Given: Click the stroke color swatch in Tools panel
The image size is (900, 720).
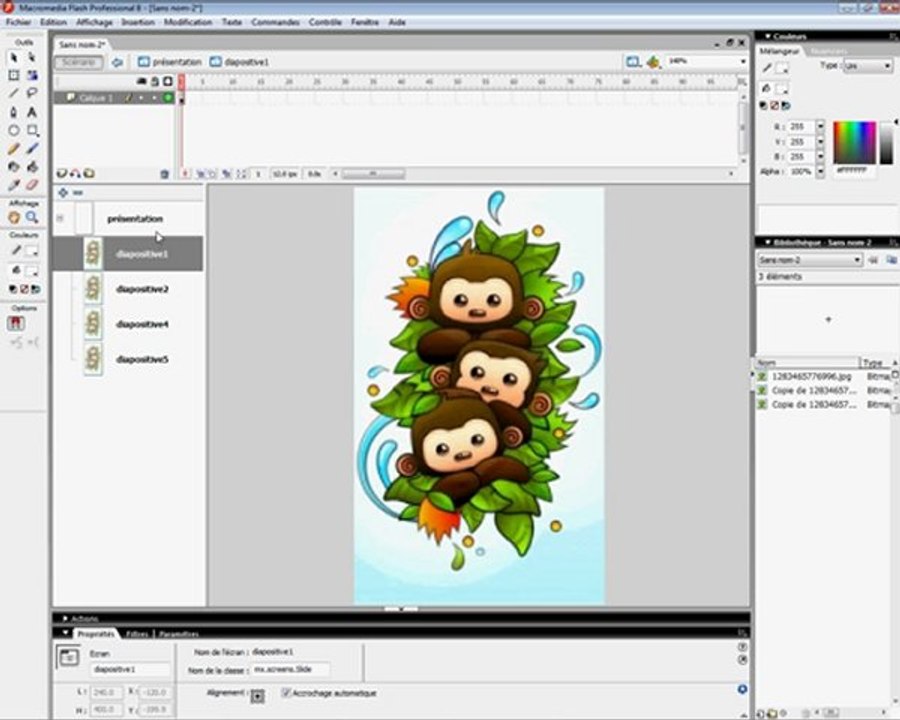Looking at the screenshot, I should tap(32, 251).
